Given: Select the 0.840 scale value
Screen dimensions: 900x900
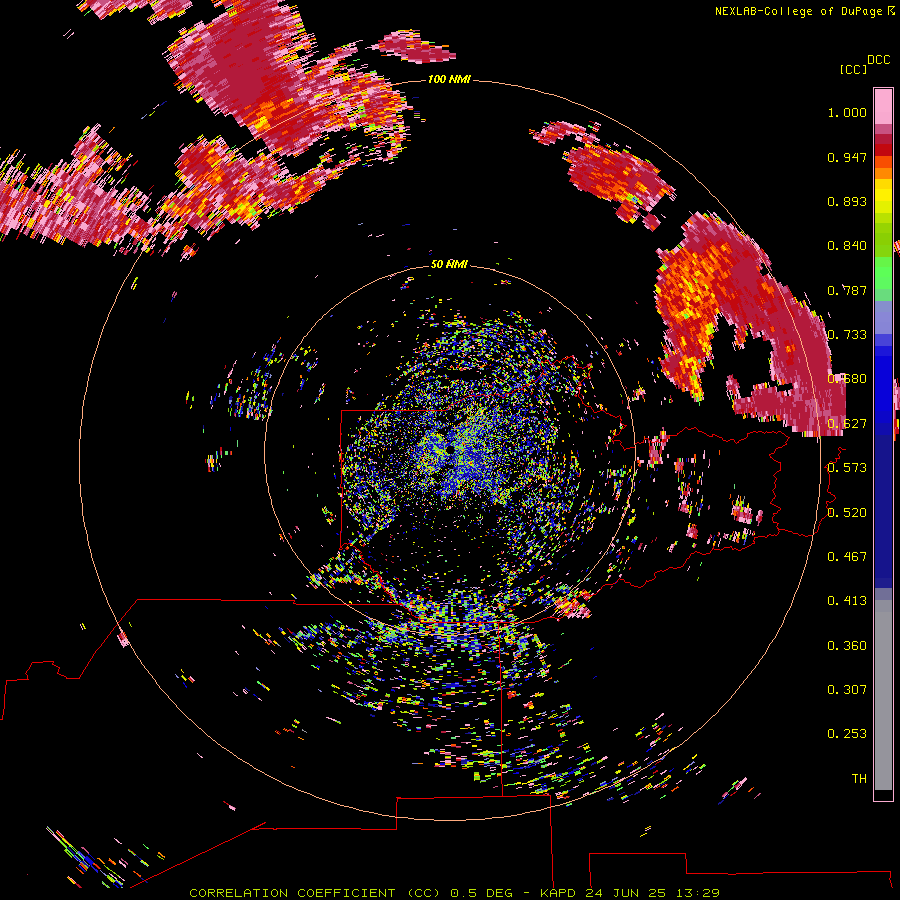Looking at the screenshot, I should click(847, 246).
